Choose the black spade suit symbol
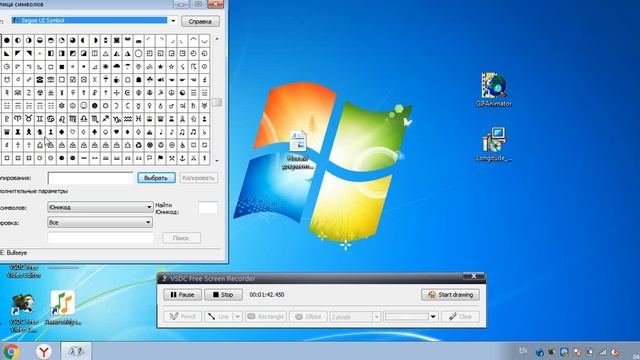 [x=95, y=132]
